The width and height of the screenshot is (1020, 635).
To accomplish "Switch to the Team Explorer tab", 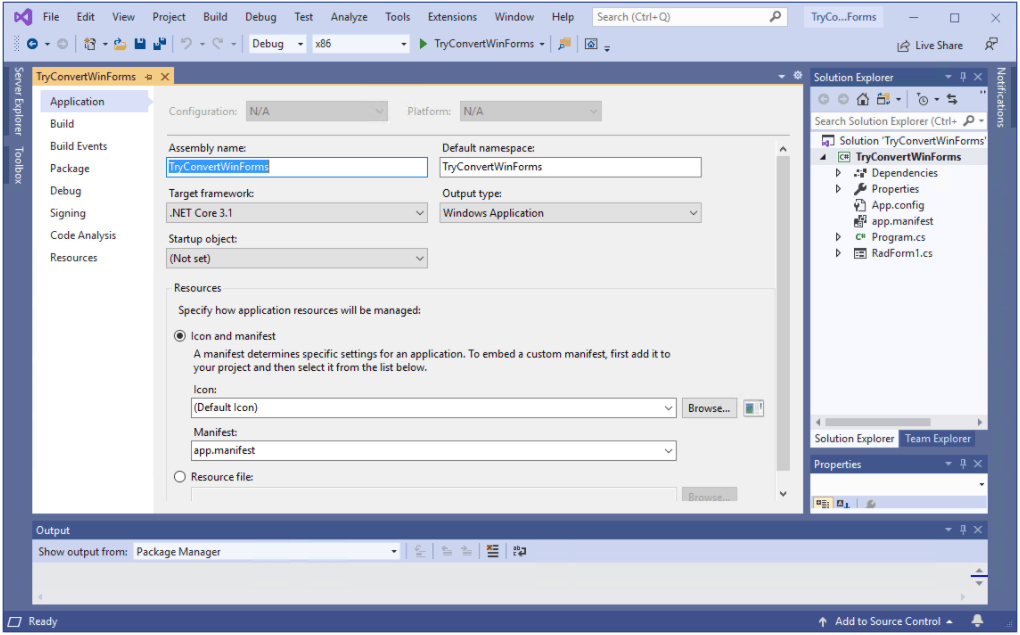I will 937,438.
